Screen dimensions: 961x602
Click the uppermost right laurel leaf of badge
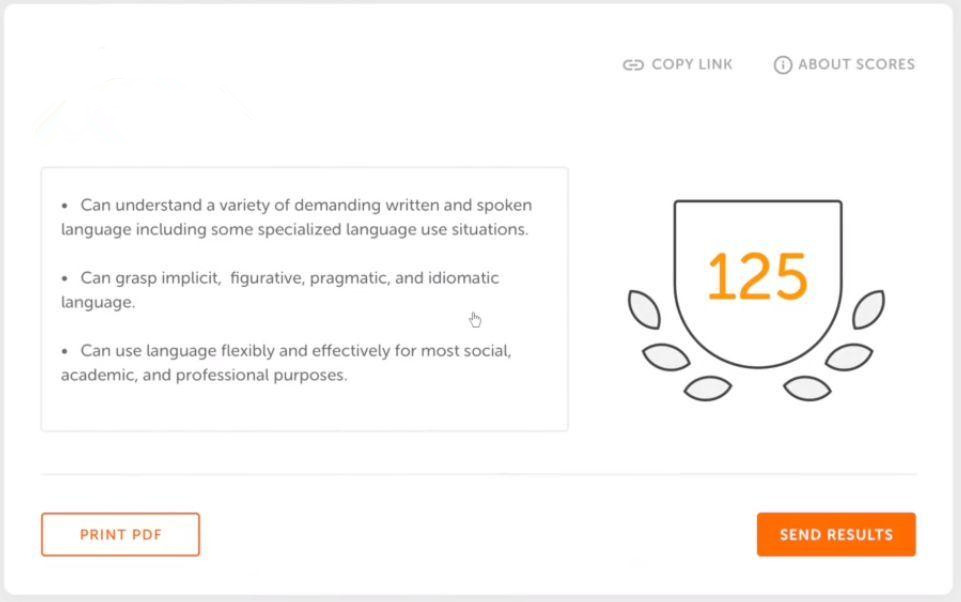pyautogui.click(x=868, y=310)
